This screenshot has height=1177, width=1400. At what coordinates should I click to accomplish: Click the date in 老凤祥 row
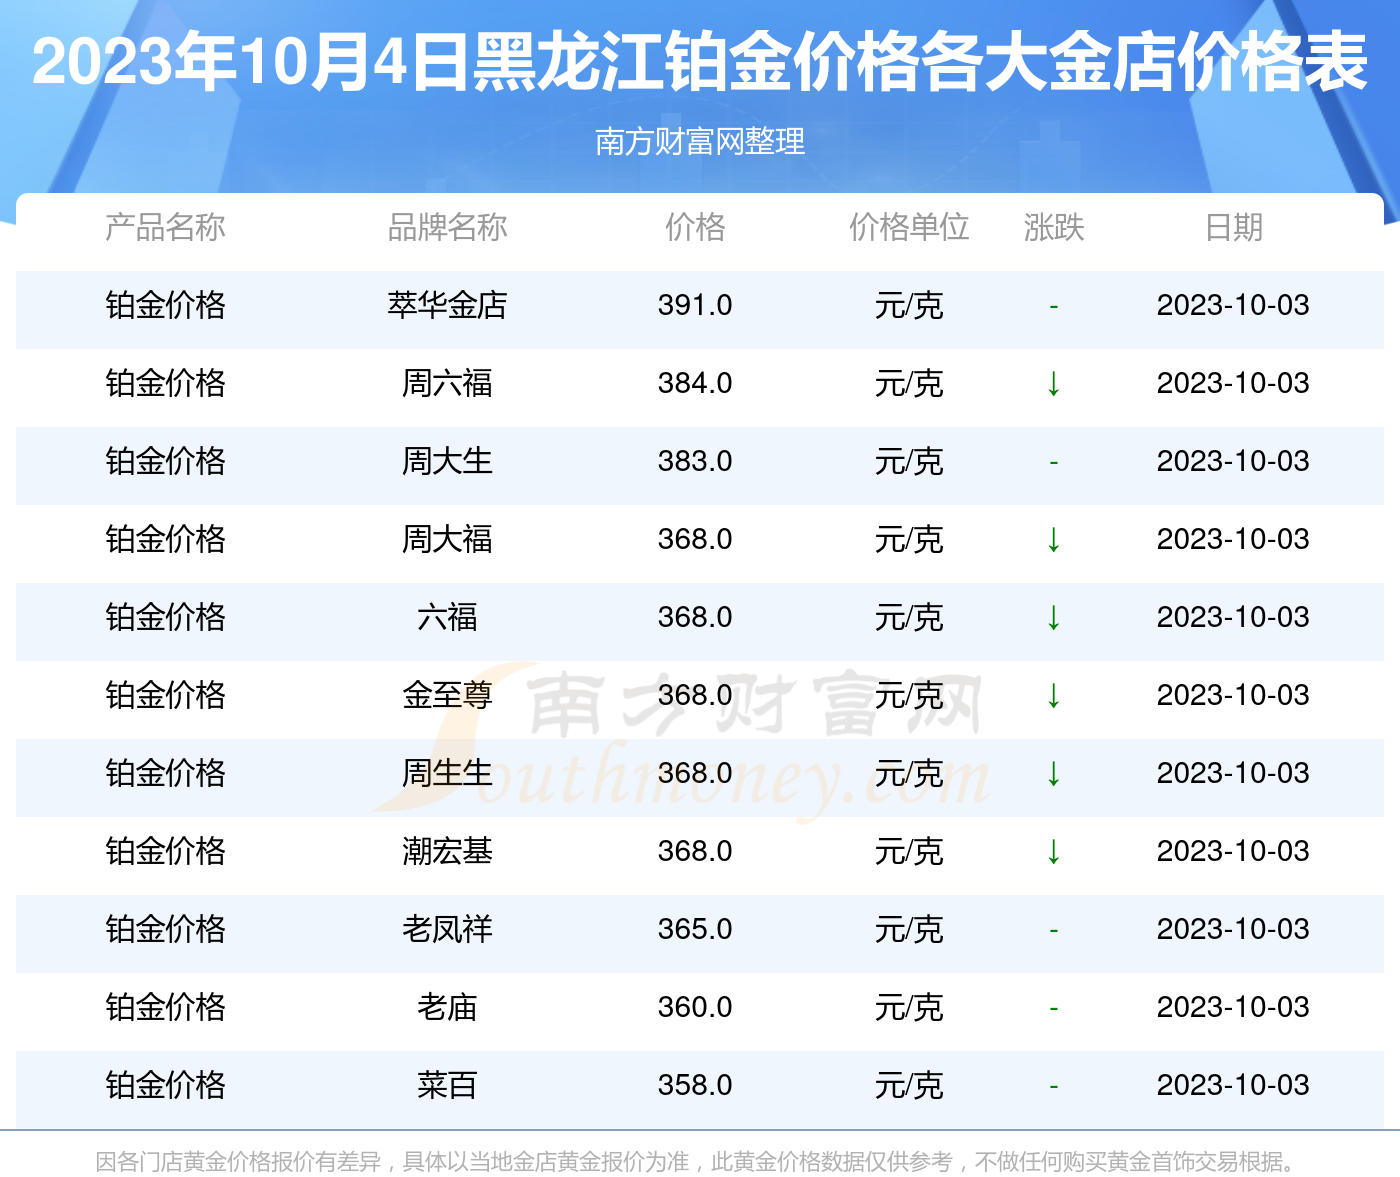tap(1233, 929)
